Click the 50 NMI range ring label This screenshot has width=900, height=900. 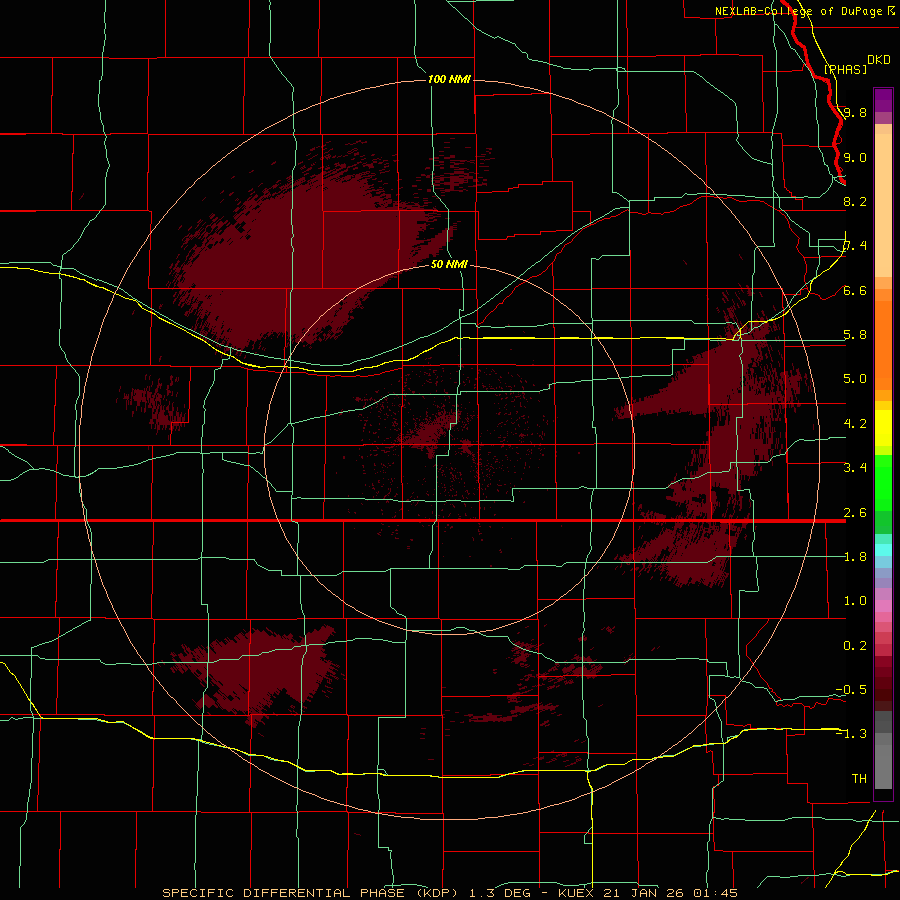pos(449,264)
